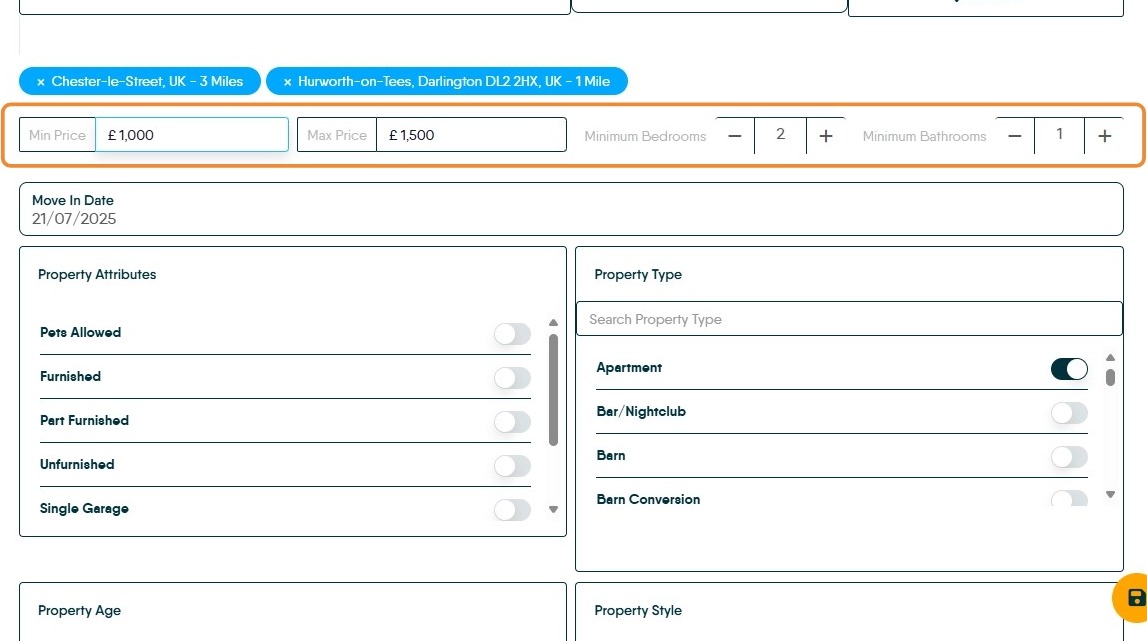Click the Property Attributes list up arrow
This screenshot has width=1147, height=641.
[x=553, y=323]
